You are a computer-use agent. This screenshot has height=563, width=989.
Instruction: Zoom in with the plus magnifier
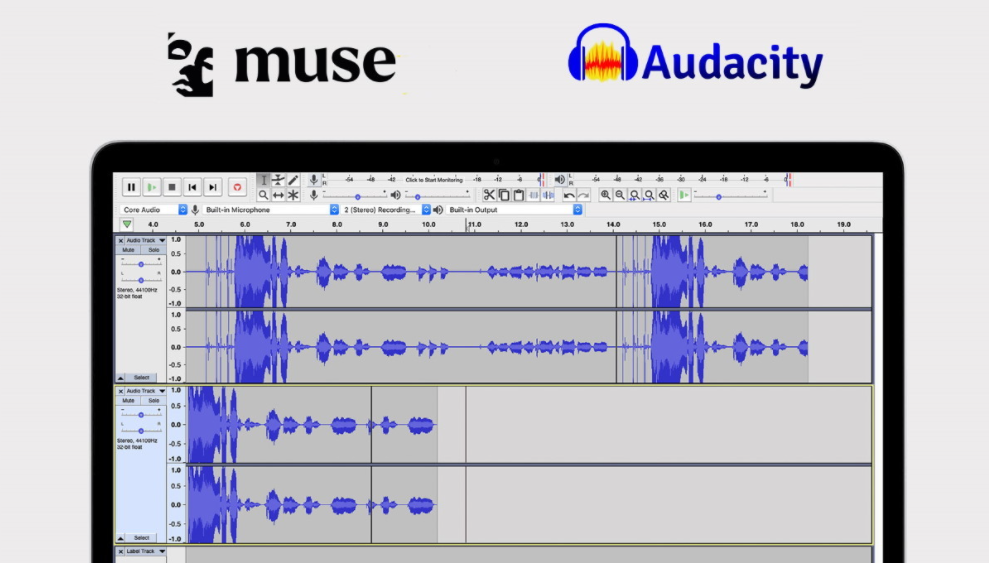606,195
